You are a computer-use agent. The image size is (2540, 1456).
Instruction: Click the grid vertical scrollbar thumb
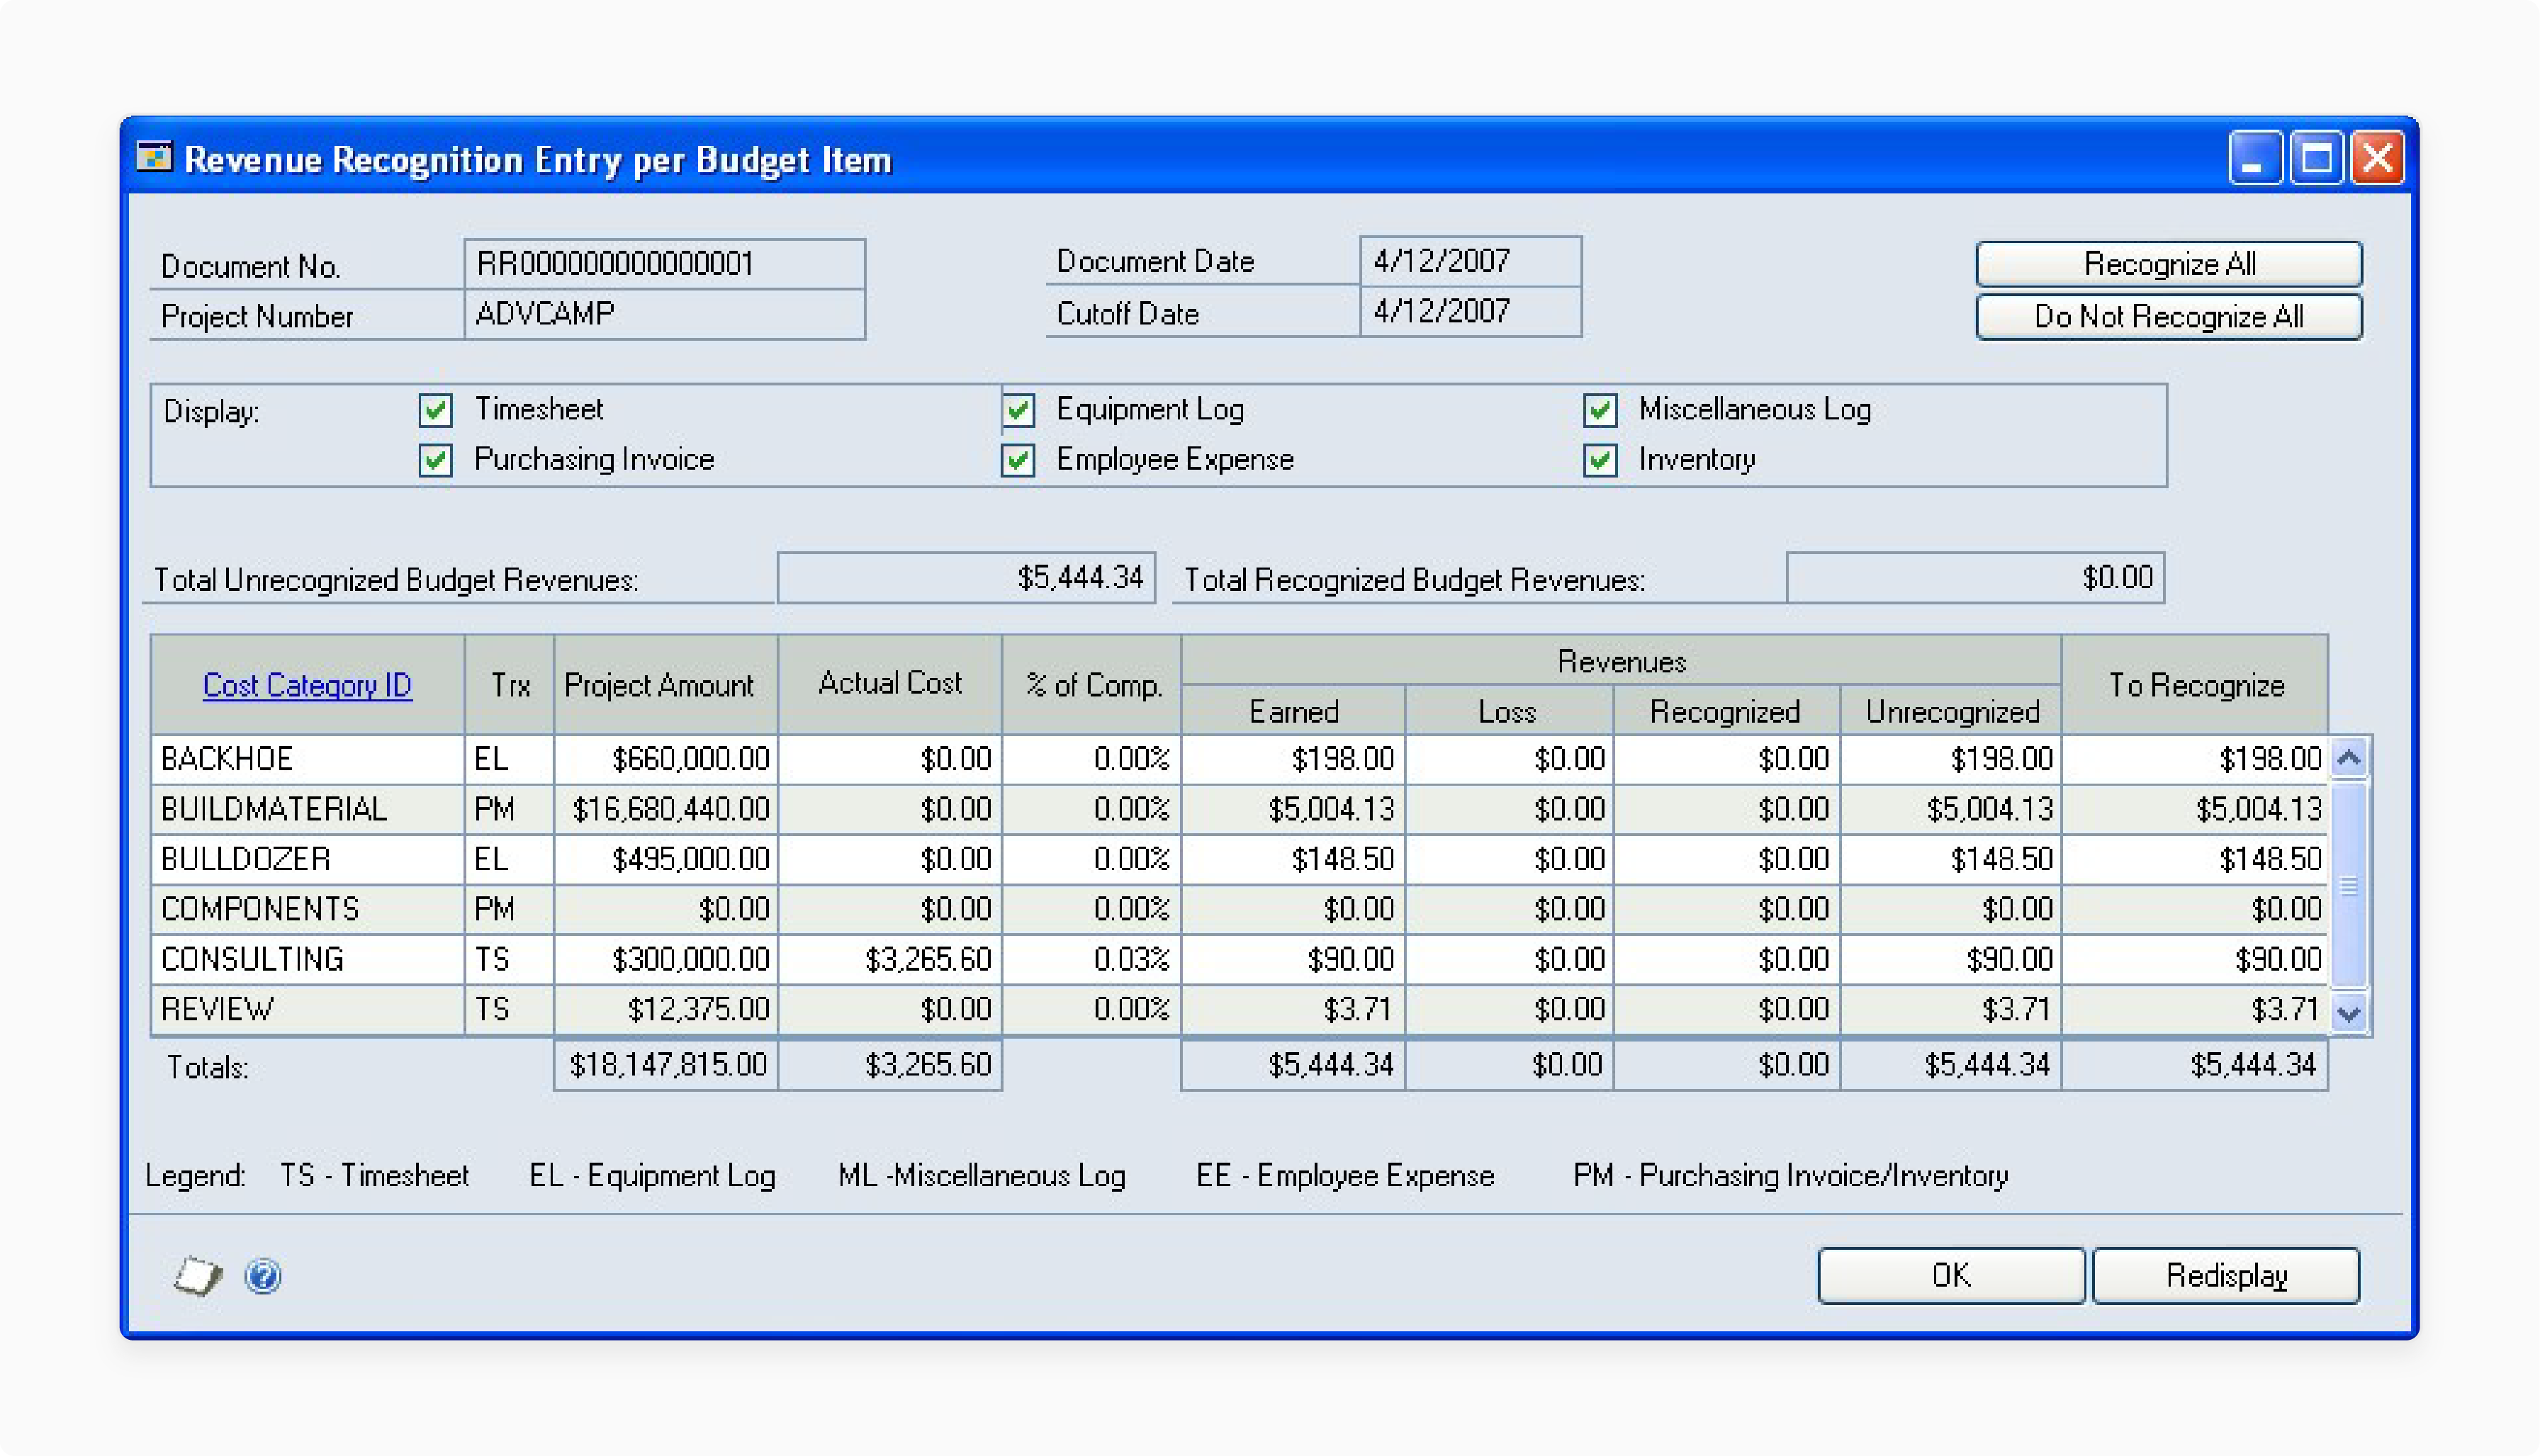click(x=2349, y=885)
